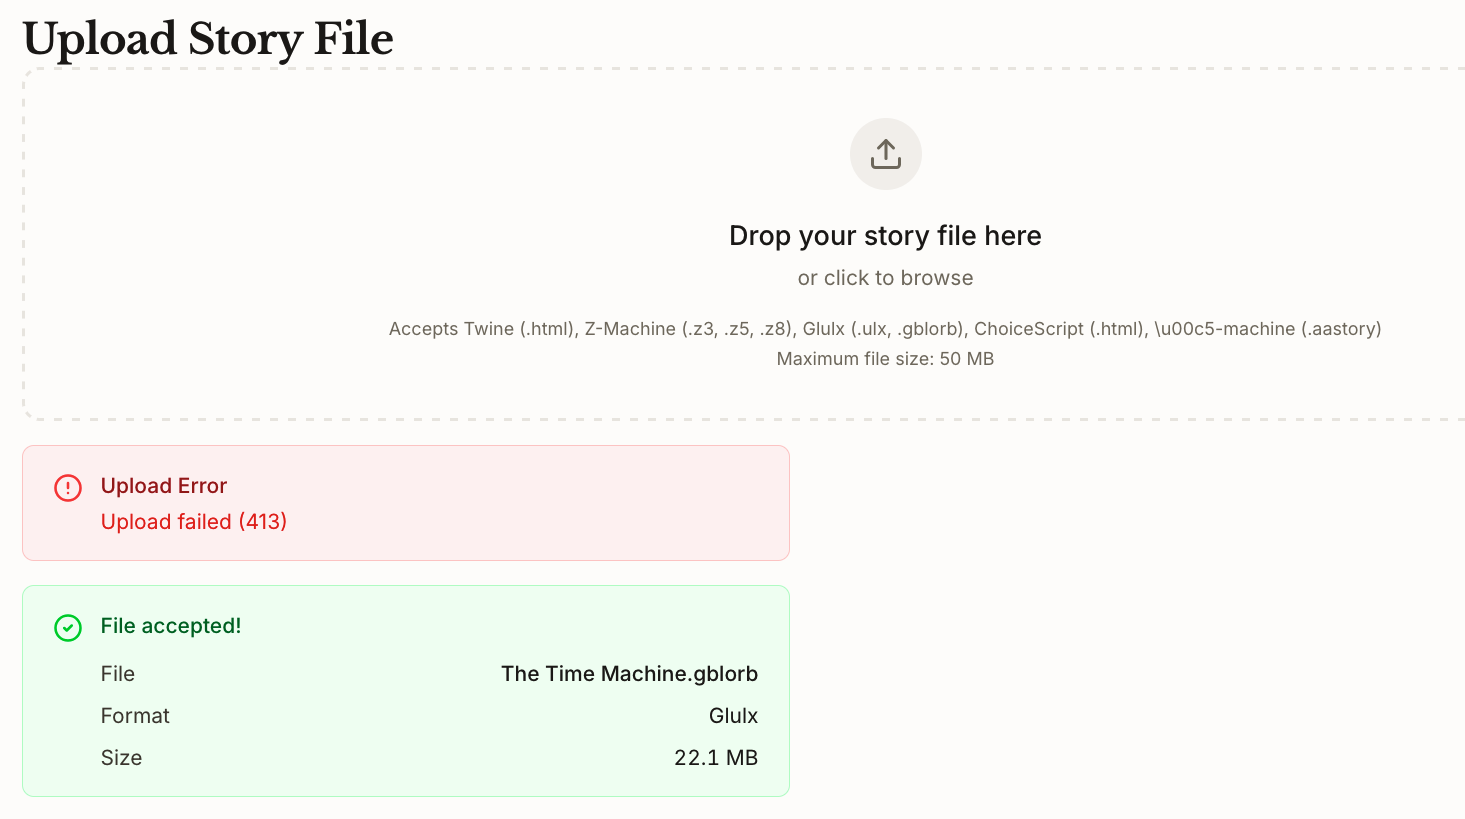
Task: Click the 'or click to browse' link
Action: click(885, 278)
